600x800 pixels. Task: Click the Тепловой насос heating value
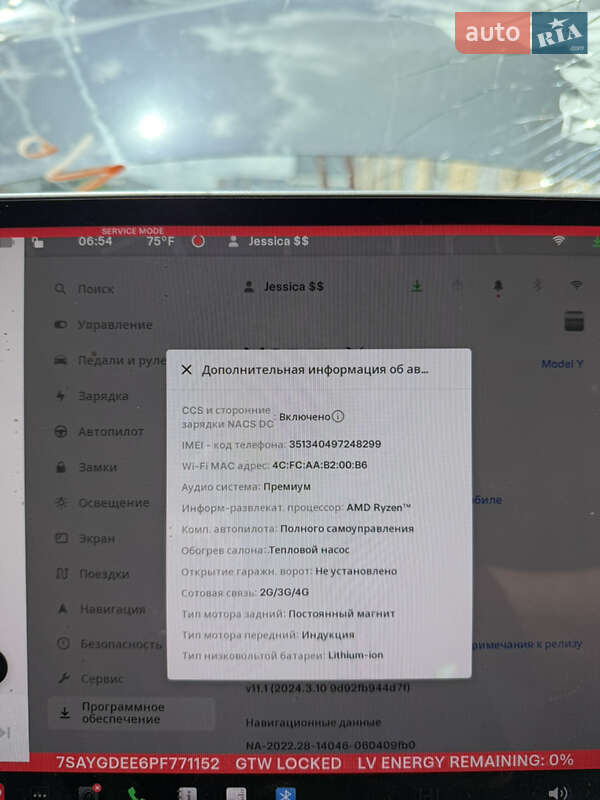point(309,550)
